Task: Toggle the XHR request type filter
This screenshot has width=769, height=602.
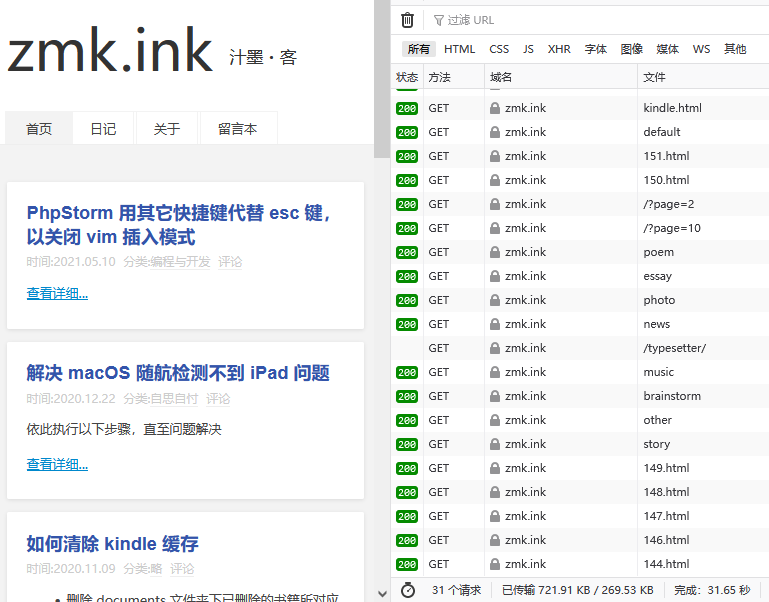Action: (559, 49)
